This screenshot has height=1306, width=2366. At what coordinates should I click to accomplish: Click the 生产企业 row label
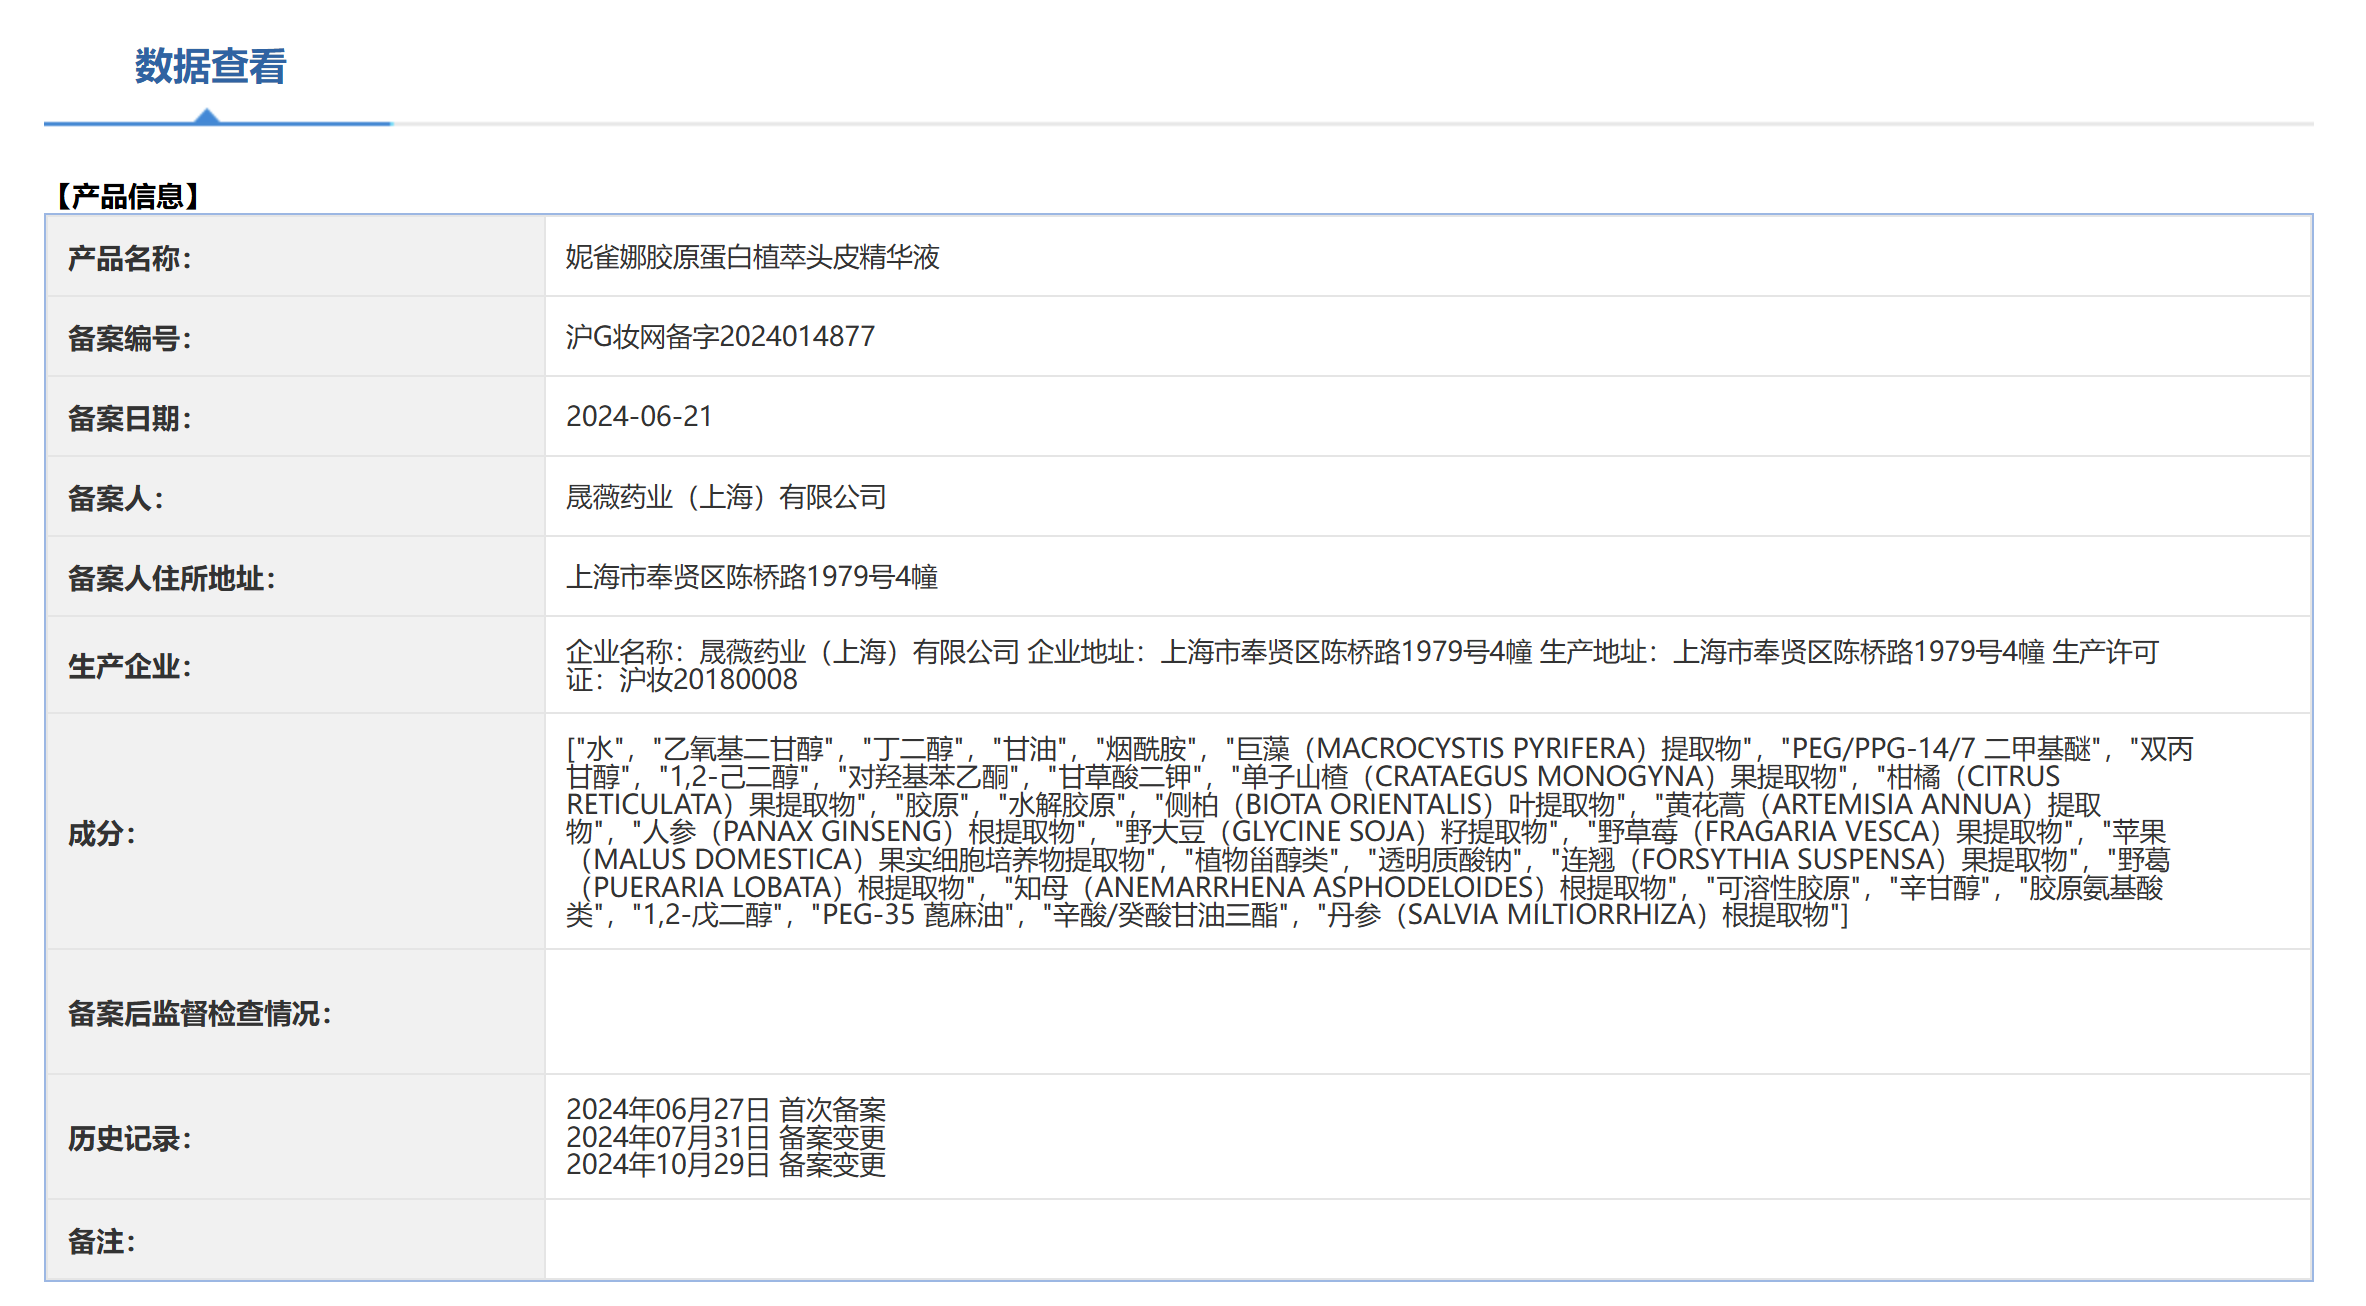[129, 666]
